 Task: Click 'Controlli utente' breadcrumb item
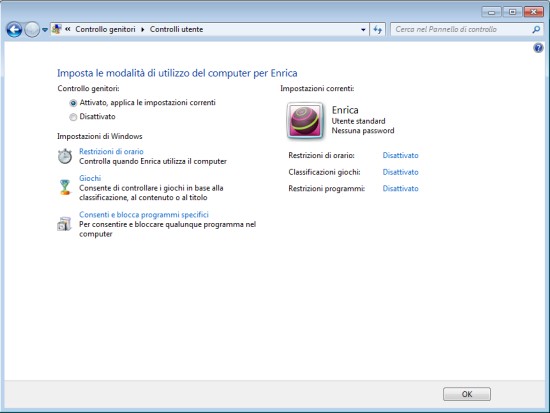click(176, 29)
